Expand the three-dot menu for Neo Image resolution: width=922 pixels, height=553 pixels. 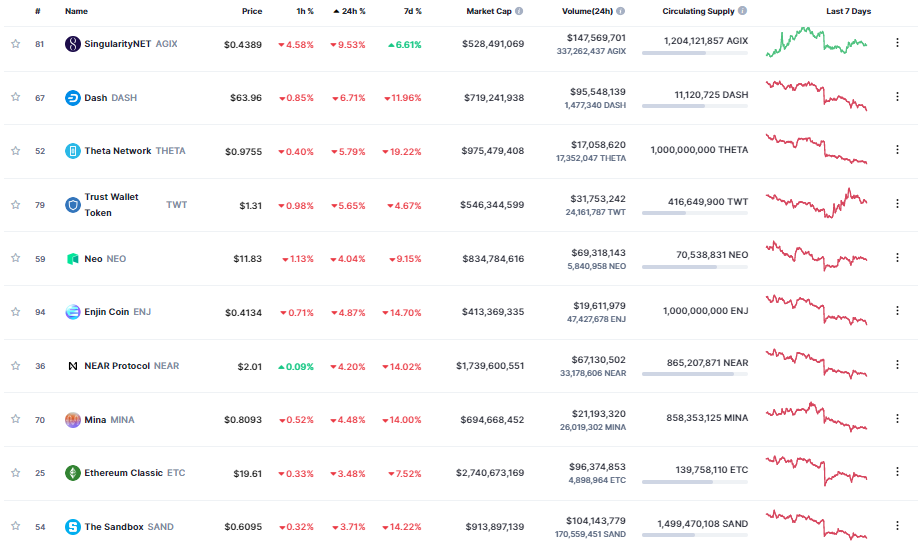click(896, 259)
